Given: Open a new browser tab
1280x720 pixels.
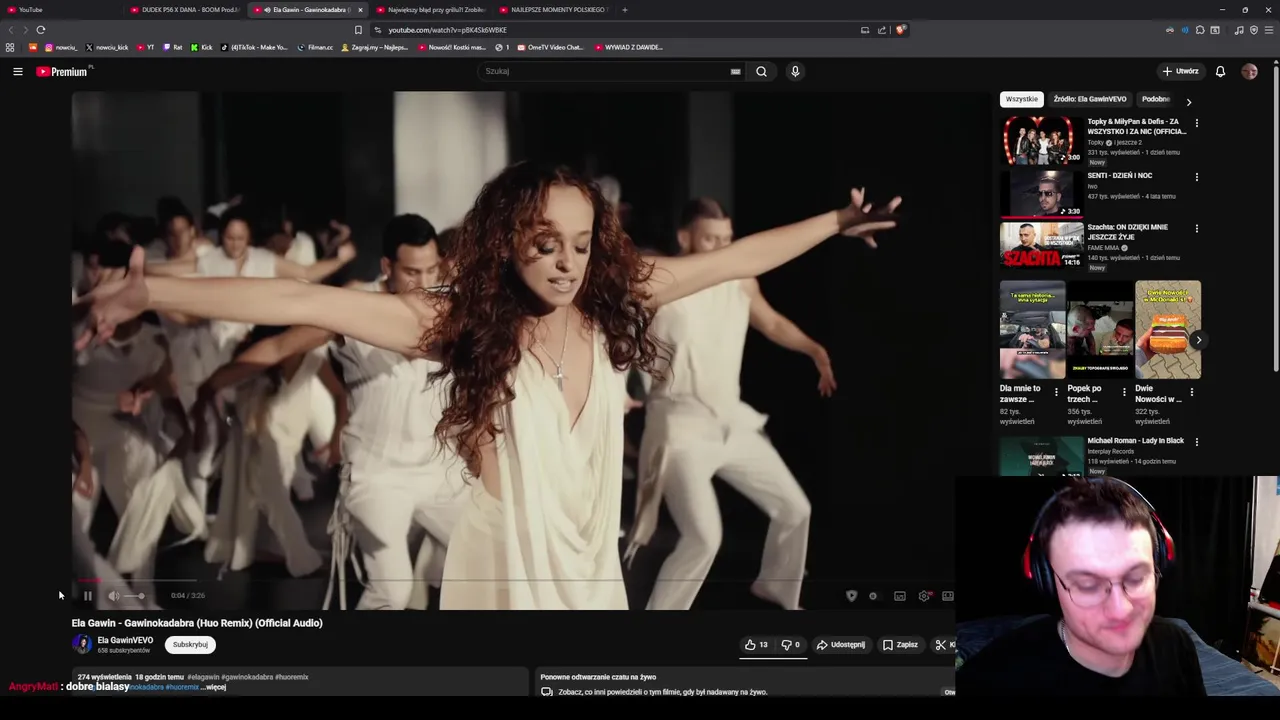Looking at the screenshot, I should coord(624,10).
